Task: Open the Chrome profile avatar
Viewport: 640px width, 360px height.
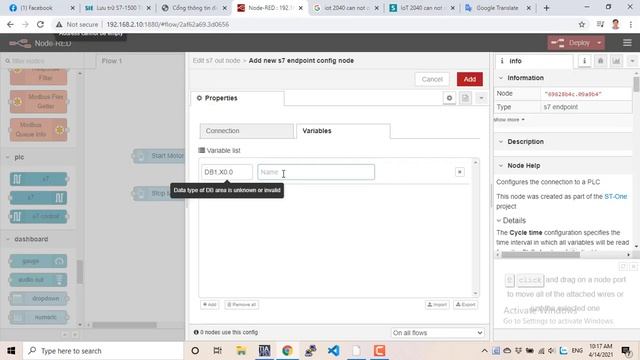Action: pyautogui.click(x=616, y=24)
